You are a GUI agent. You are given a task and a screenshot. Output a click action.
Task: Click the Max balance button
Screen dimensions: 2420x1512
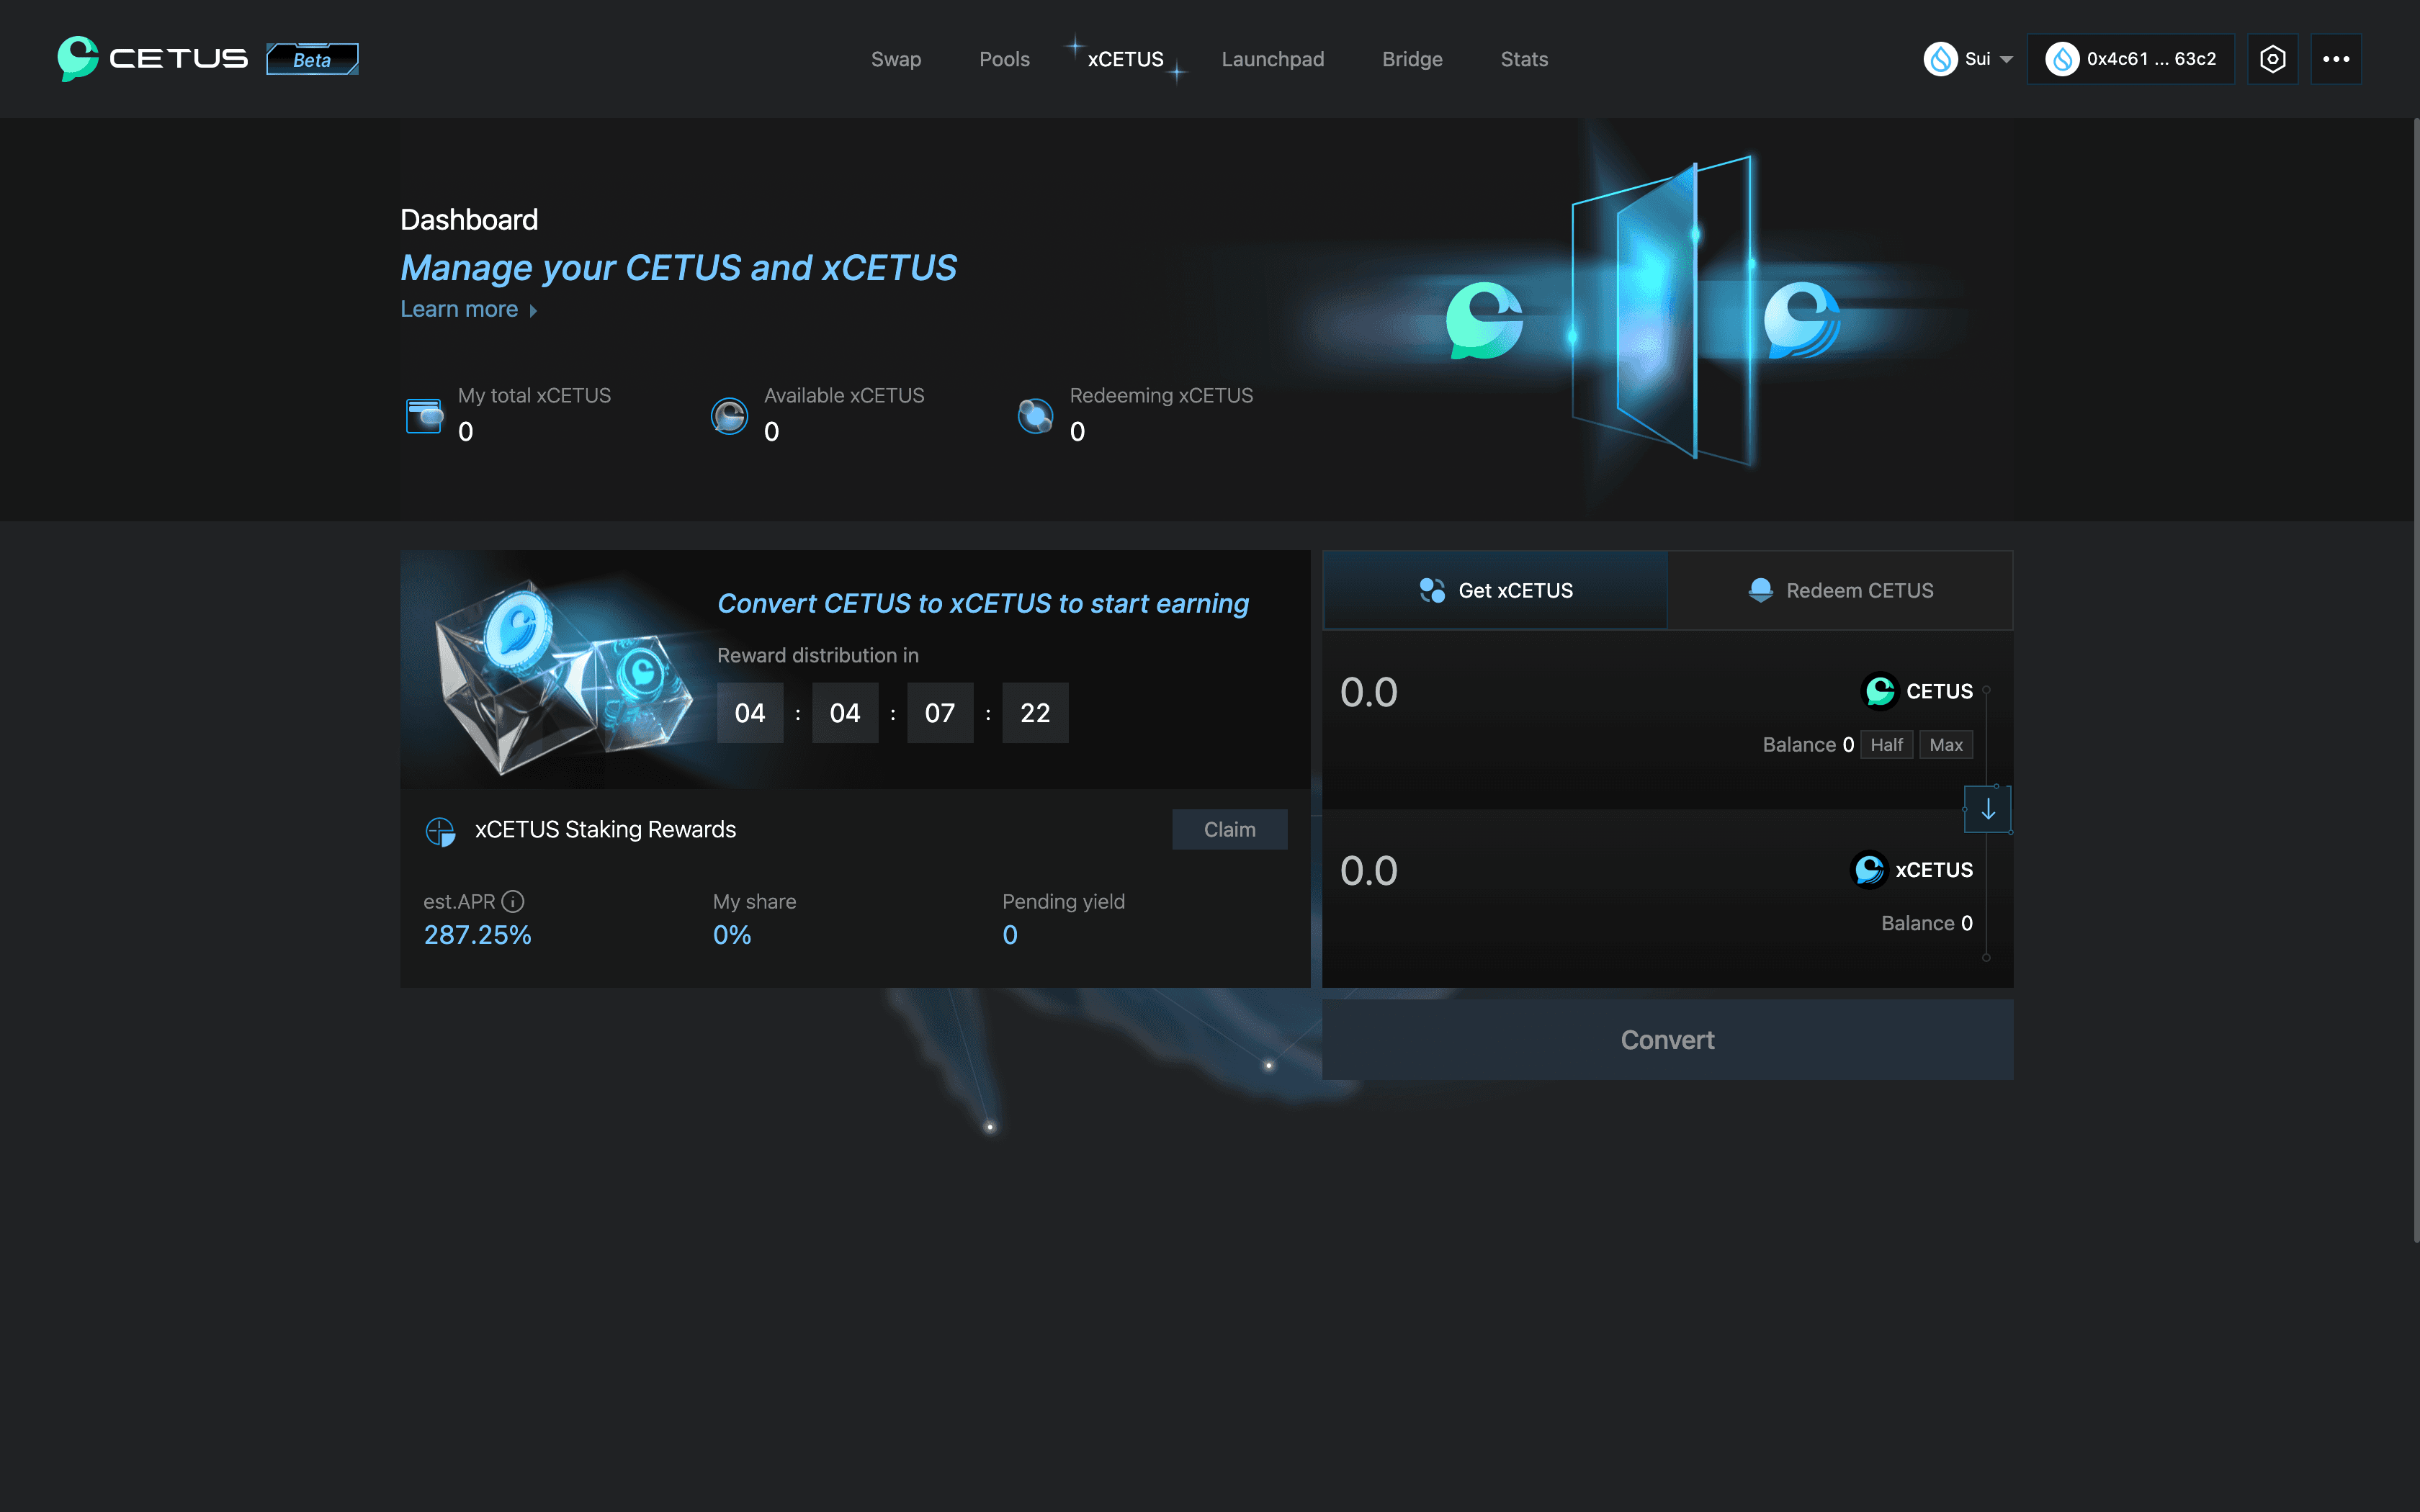click(1946, 745)
